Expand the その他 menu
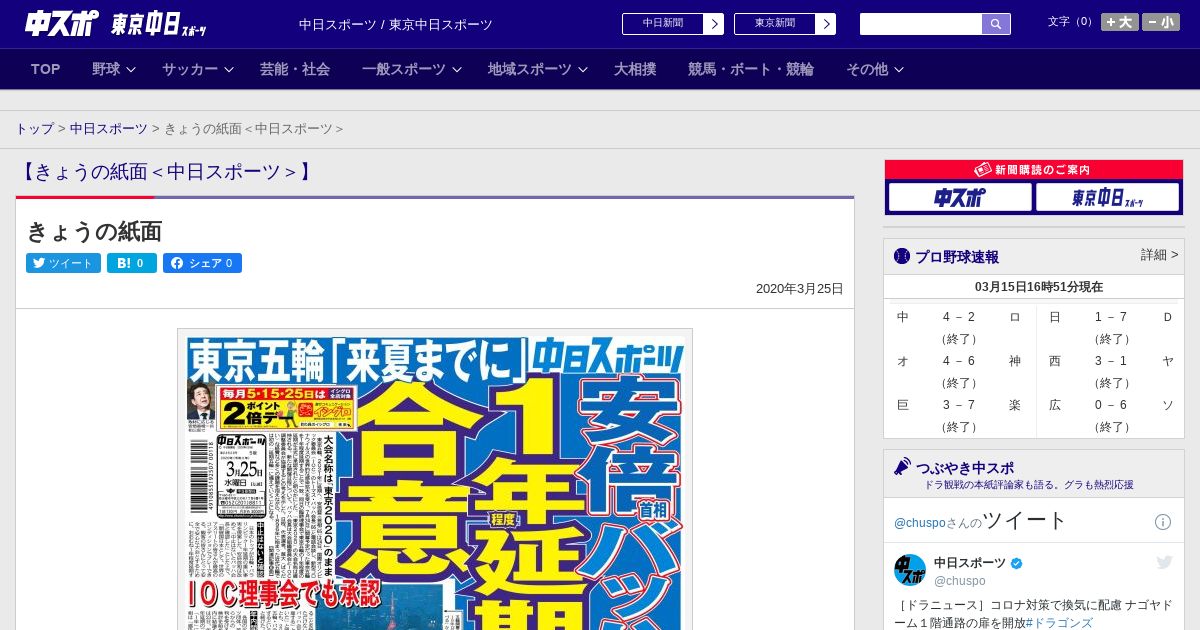The image size is (1200, 630). point(875,69)
